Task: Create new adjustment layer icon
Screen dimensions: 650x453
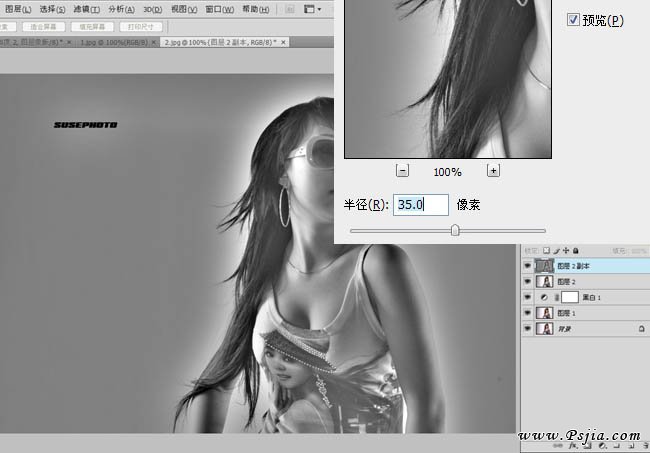Action: 602,446
